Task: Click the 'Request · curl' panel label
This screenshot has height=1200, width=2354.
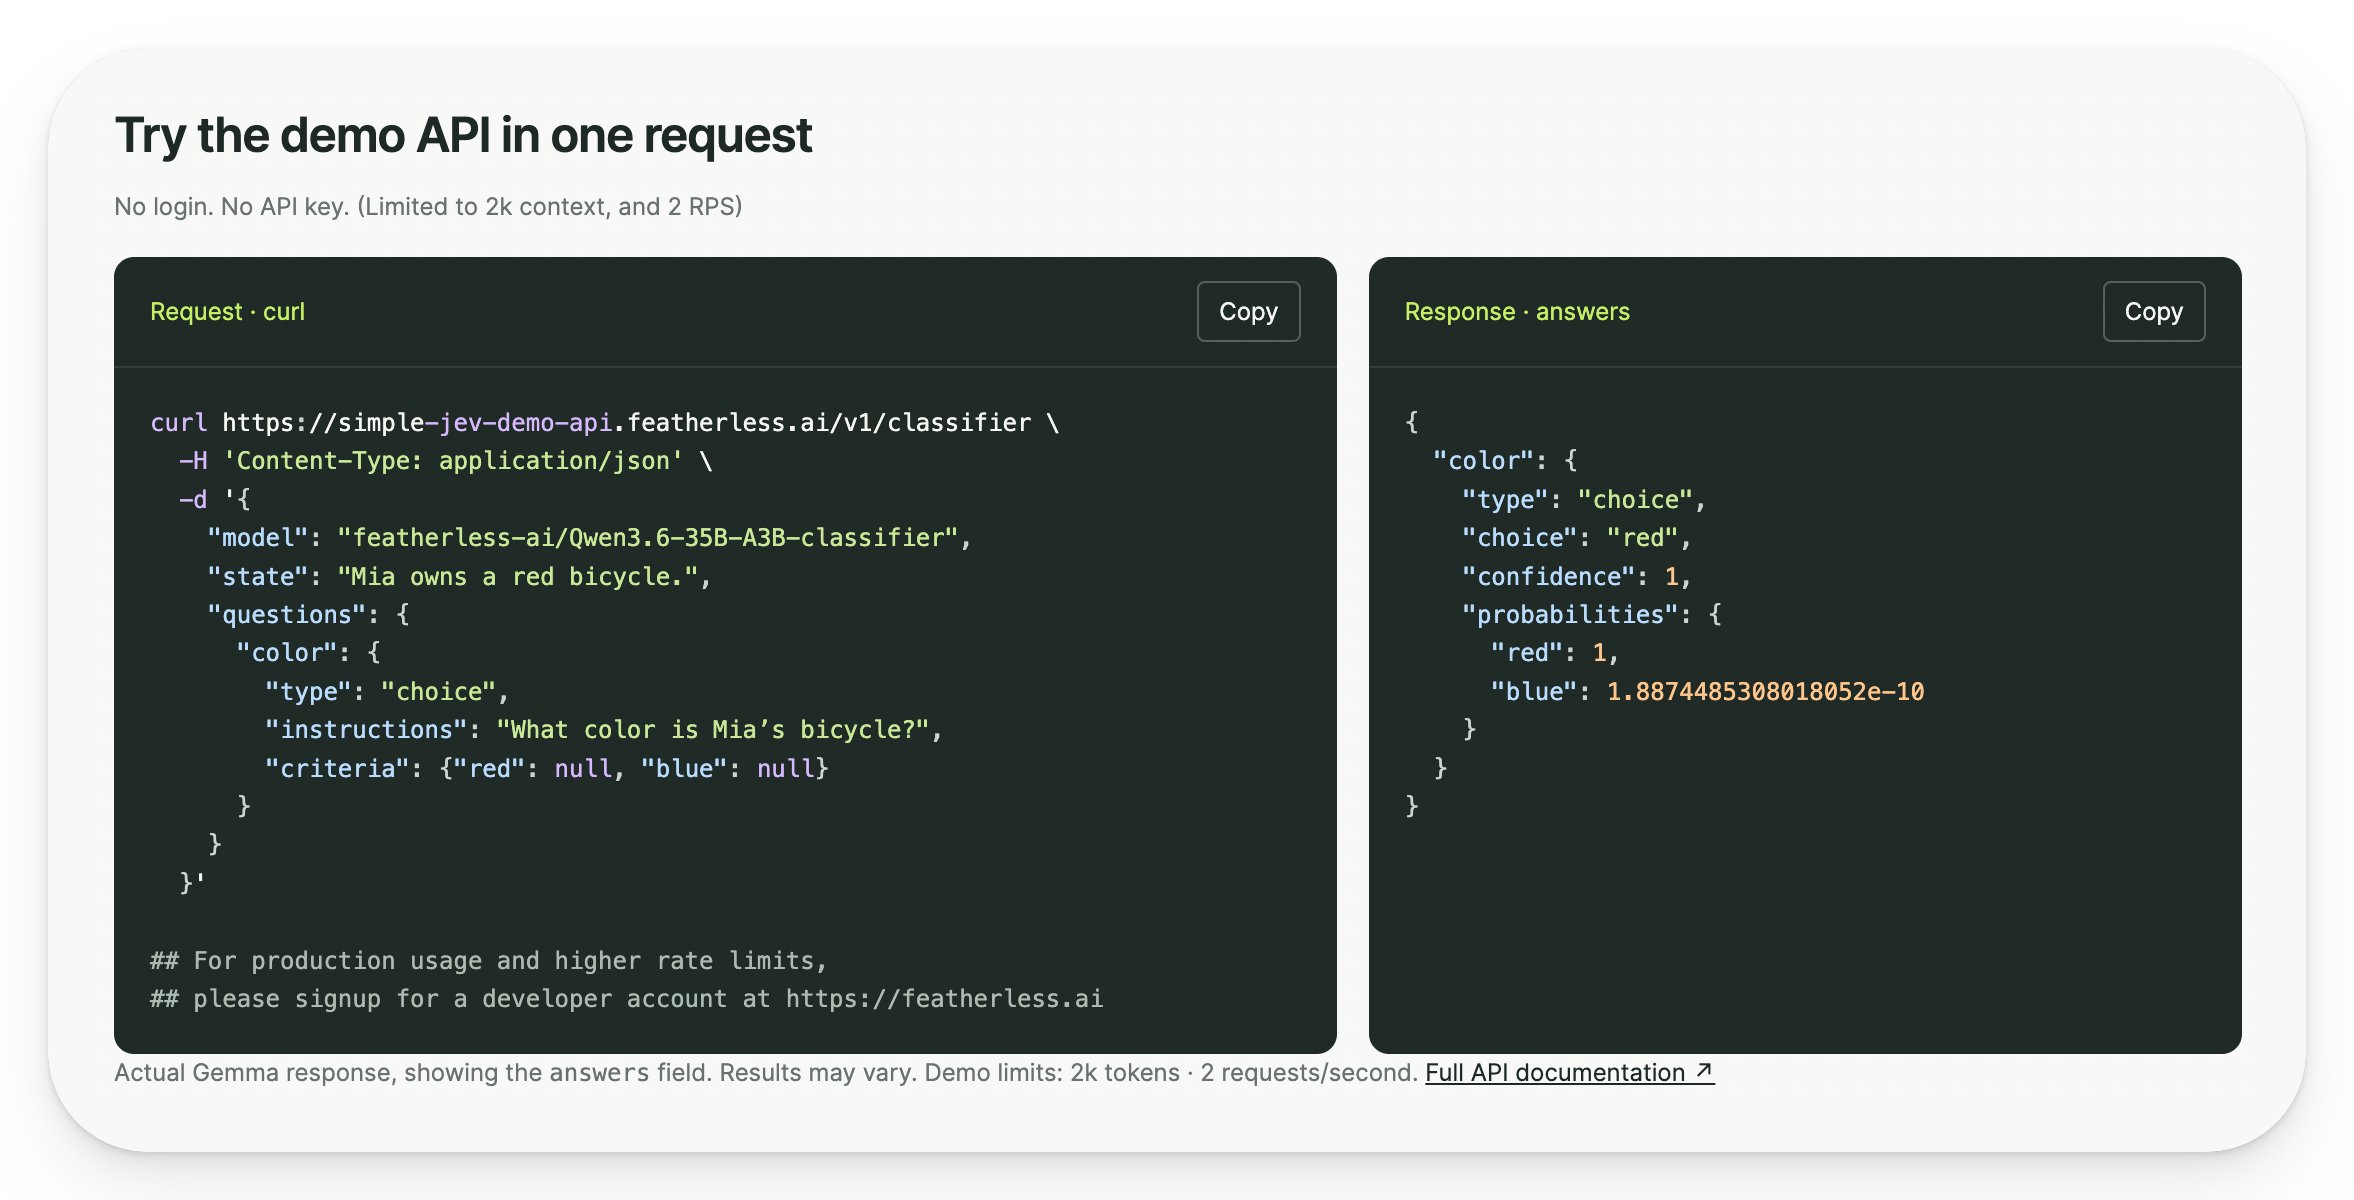Action: (227, 311)
